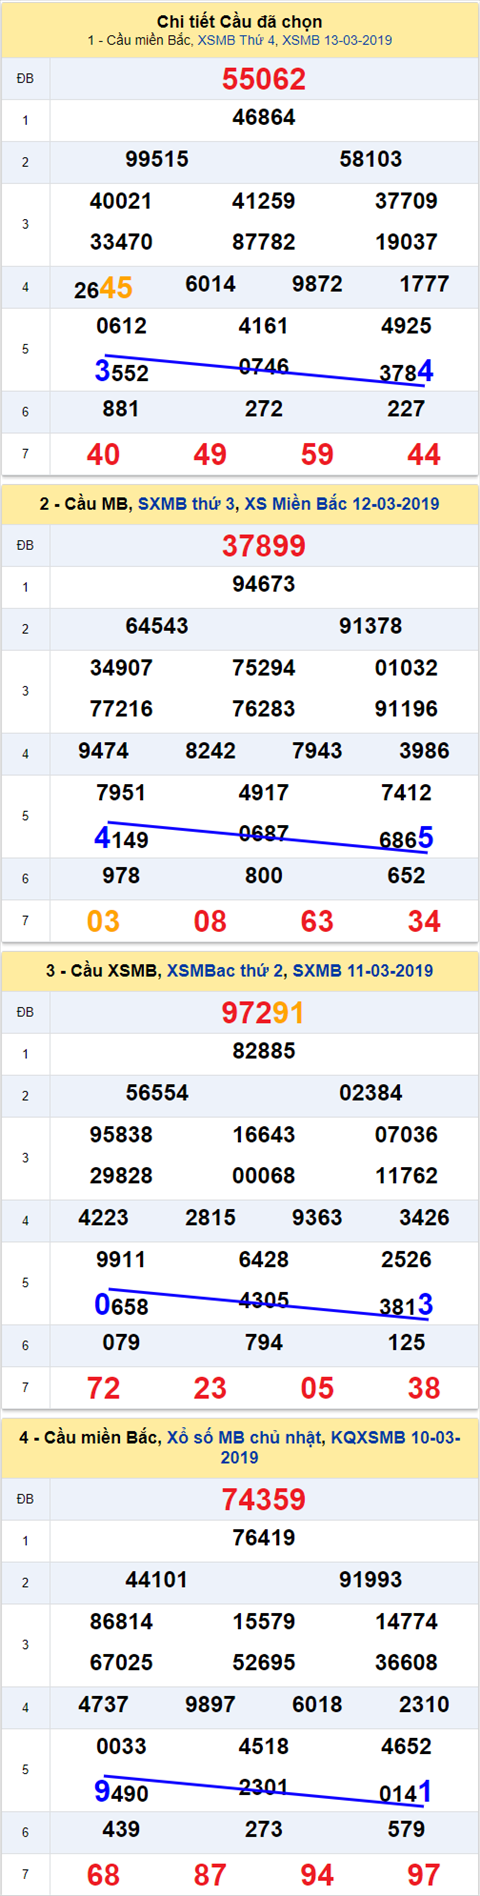The height and width of the screenshot is (1896, 480).
Task: Click first prize number 82885
Action: pos(264,1051)
